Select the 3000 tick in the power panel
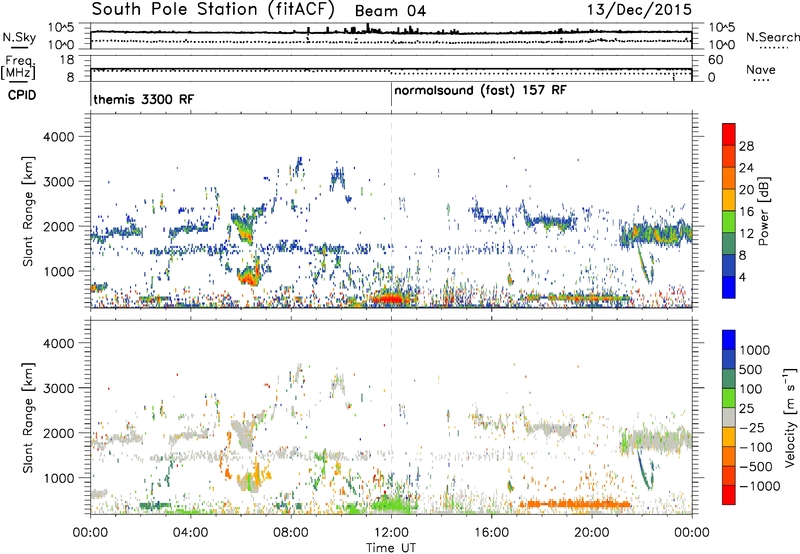This screenshot has height=554, width=800. click(x=58, y=182)
